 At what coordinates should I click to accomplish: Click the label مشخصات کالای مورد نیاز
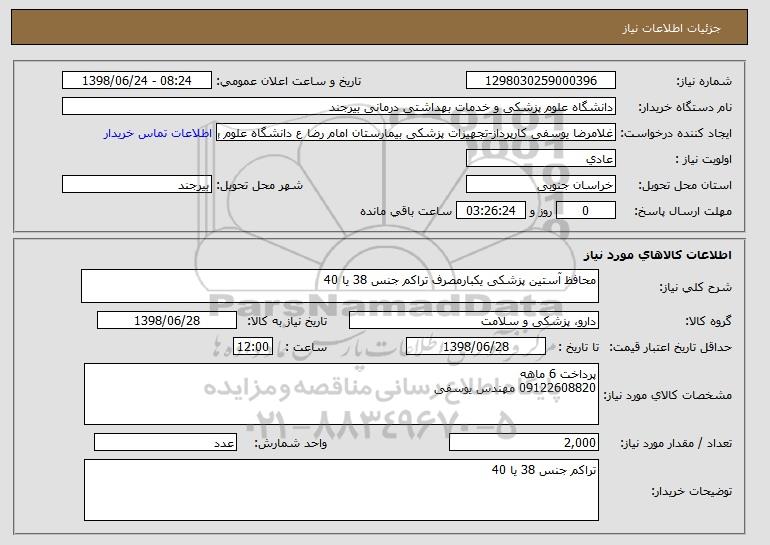point(667,395)
